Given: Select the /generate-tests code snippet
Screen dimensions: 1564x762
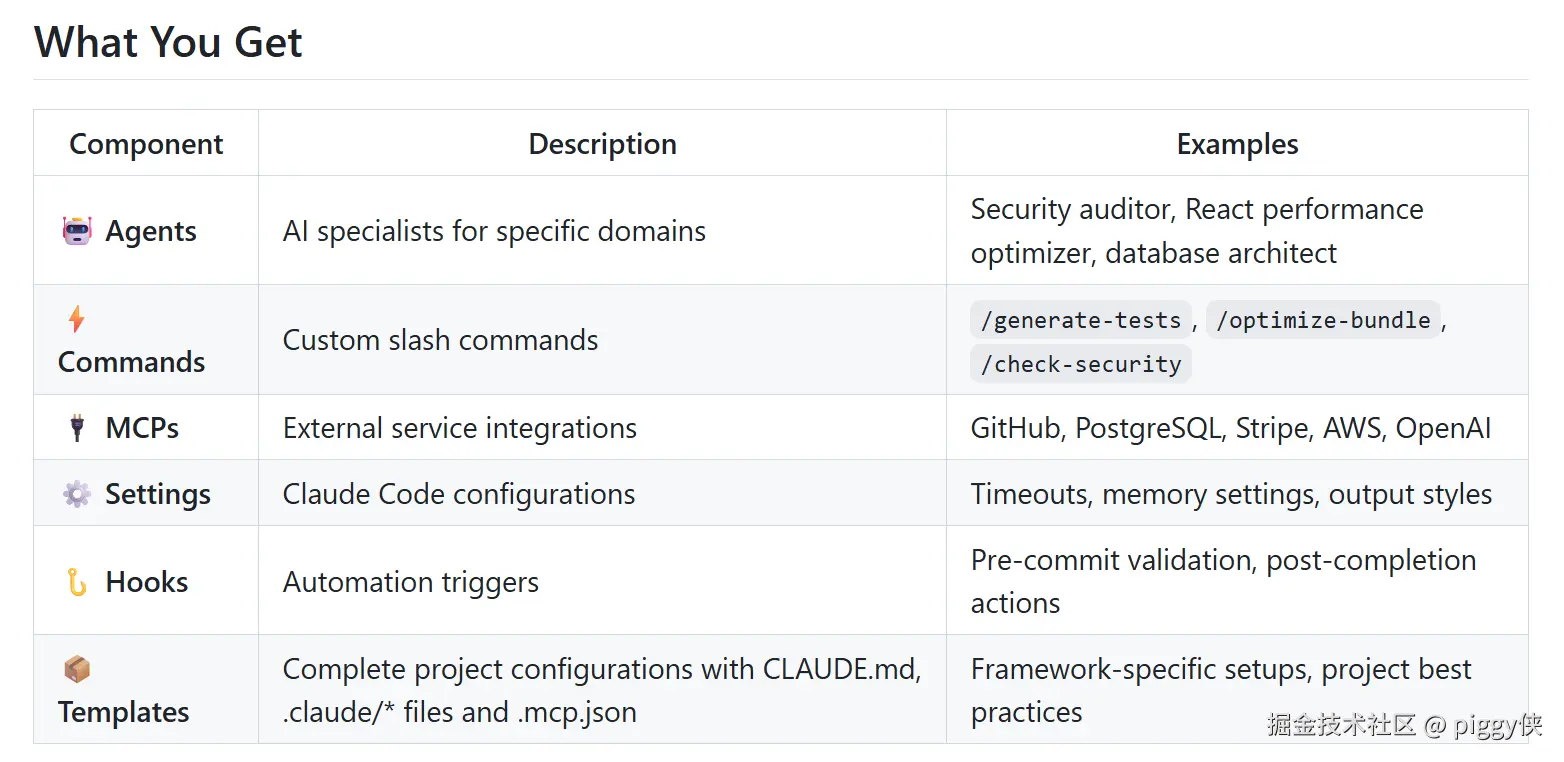Looking at the screenshot, I should click(x=1081, y=320).
